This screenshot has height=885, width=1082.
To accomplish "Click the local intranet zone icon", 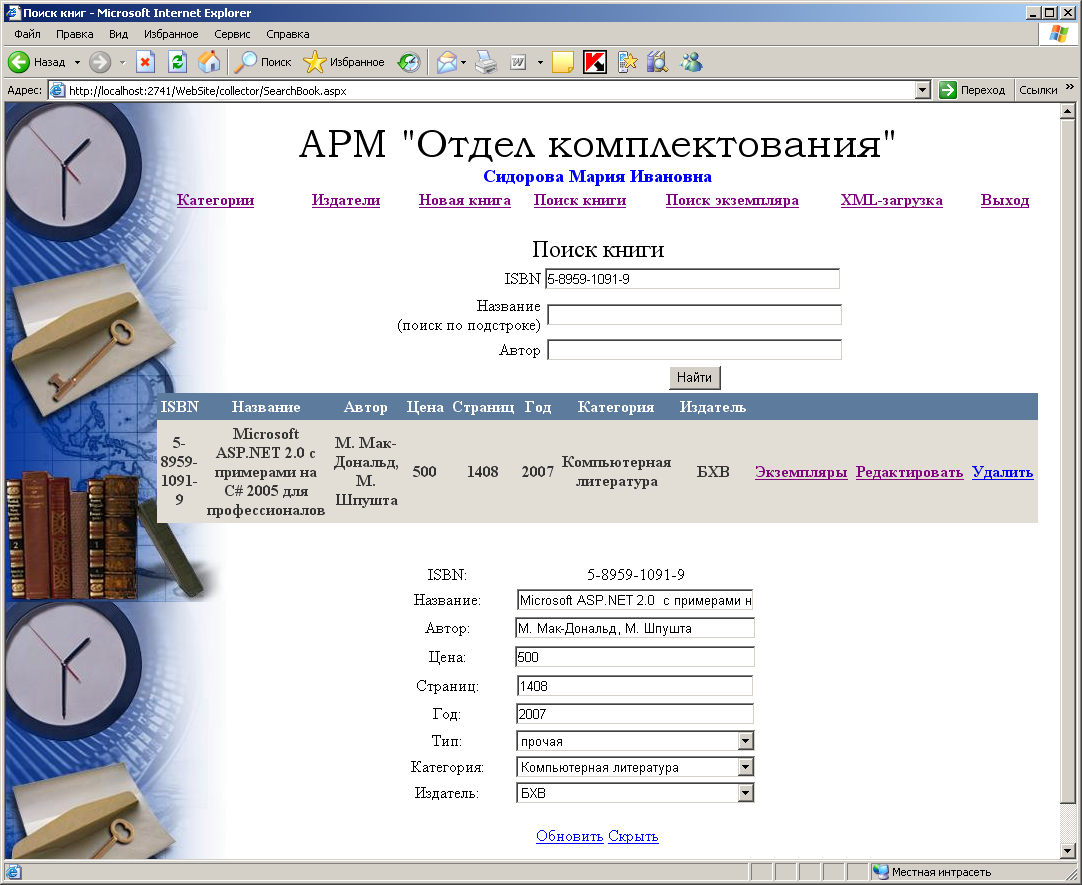I will click(881, 872).
